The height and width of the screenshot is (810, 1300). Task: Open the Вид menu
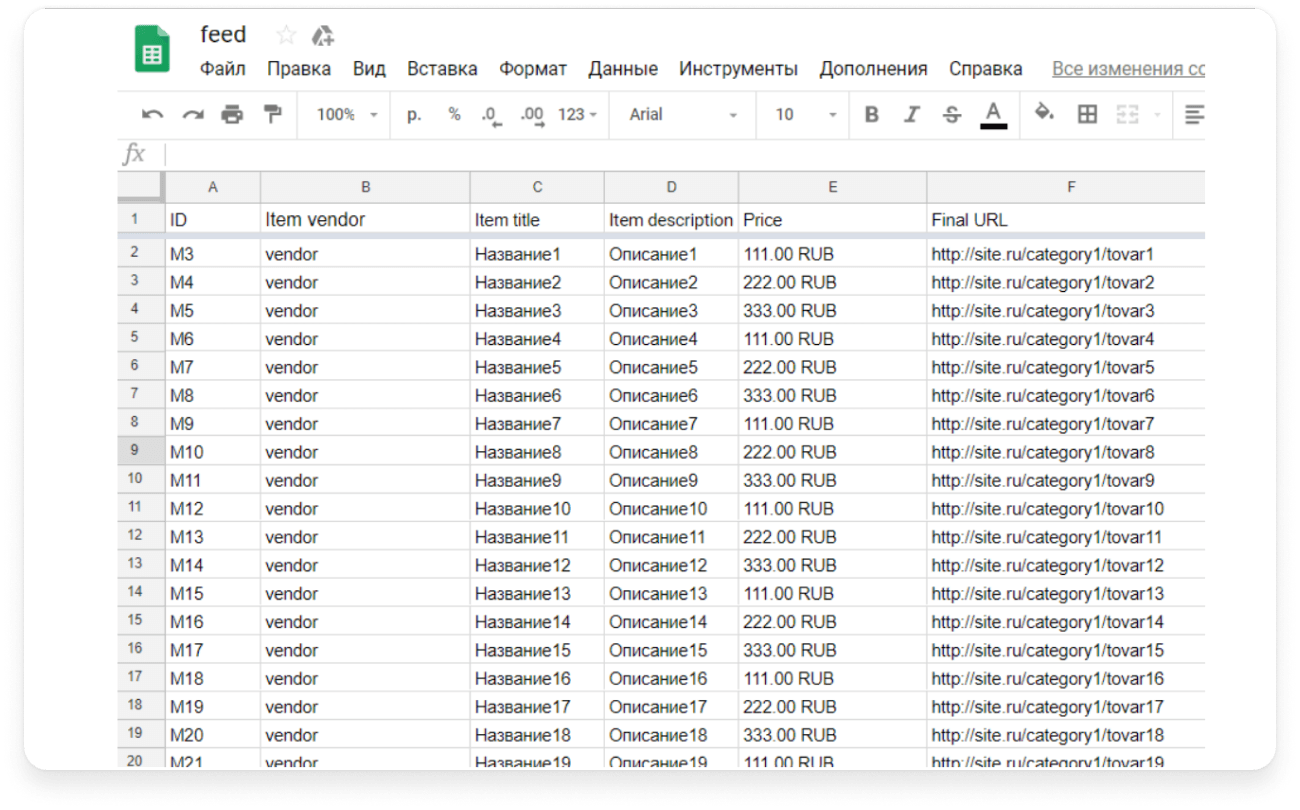click(x=369, y=69)
